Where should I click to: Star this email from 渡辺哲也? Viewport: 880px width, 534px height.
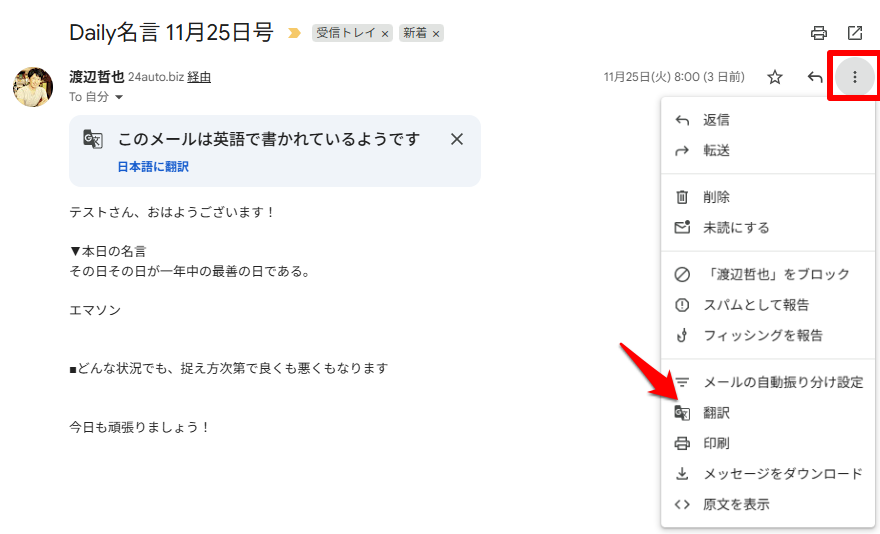coord(775,77)
